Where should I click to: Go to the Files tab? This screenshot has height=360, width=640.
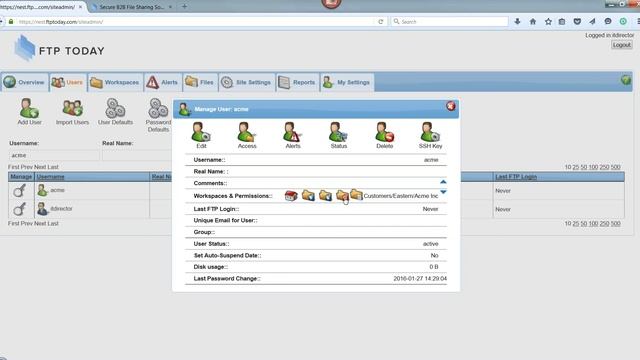(200, 82)
